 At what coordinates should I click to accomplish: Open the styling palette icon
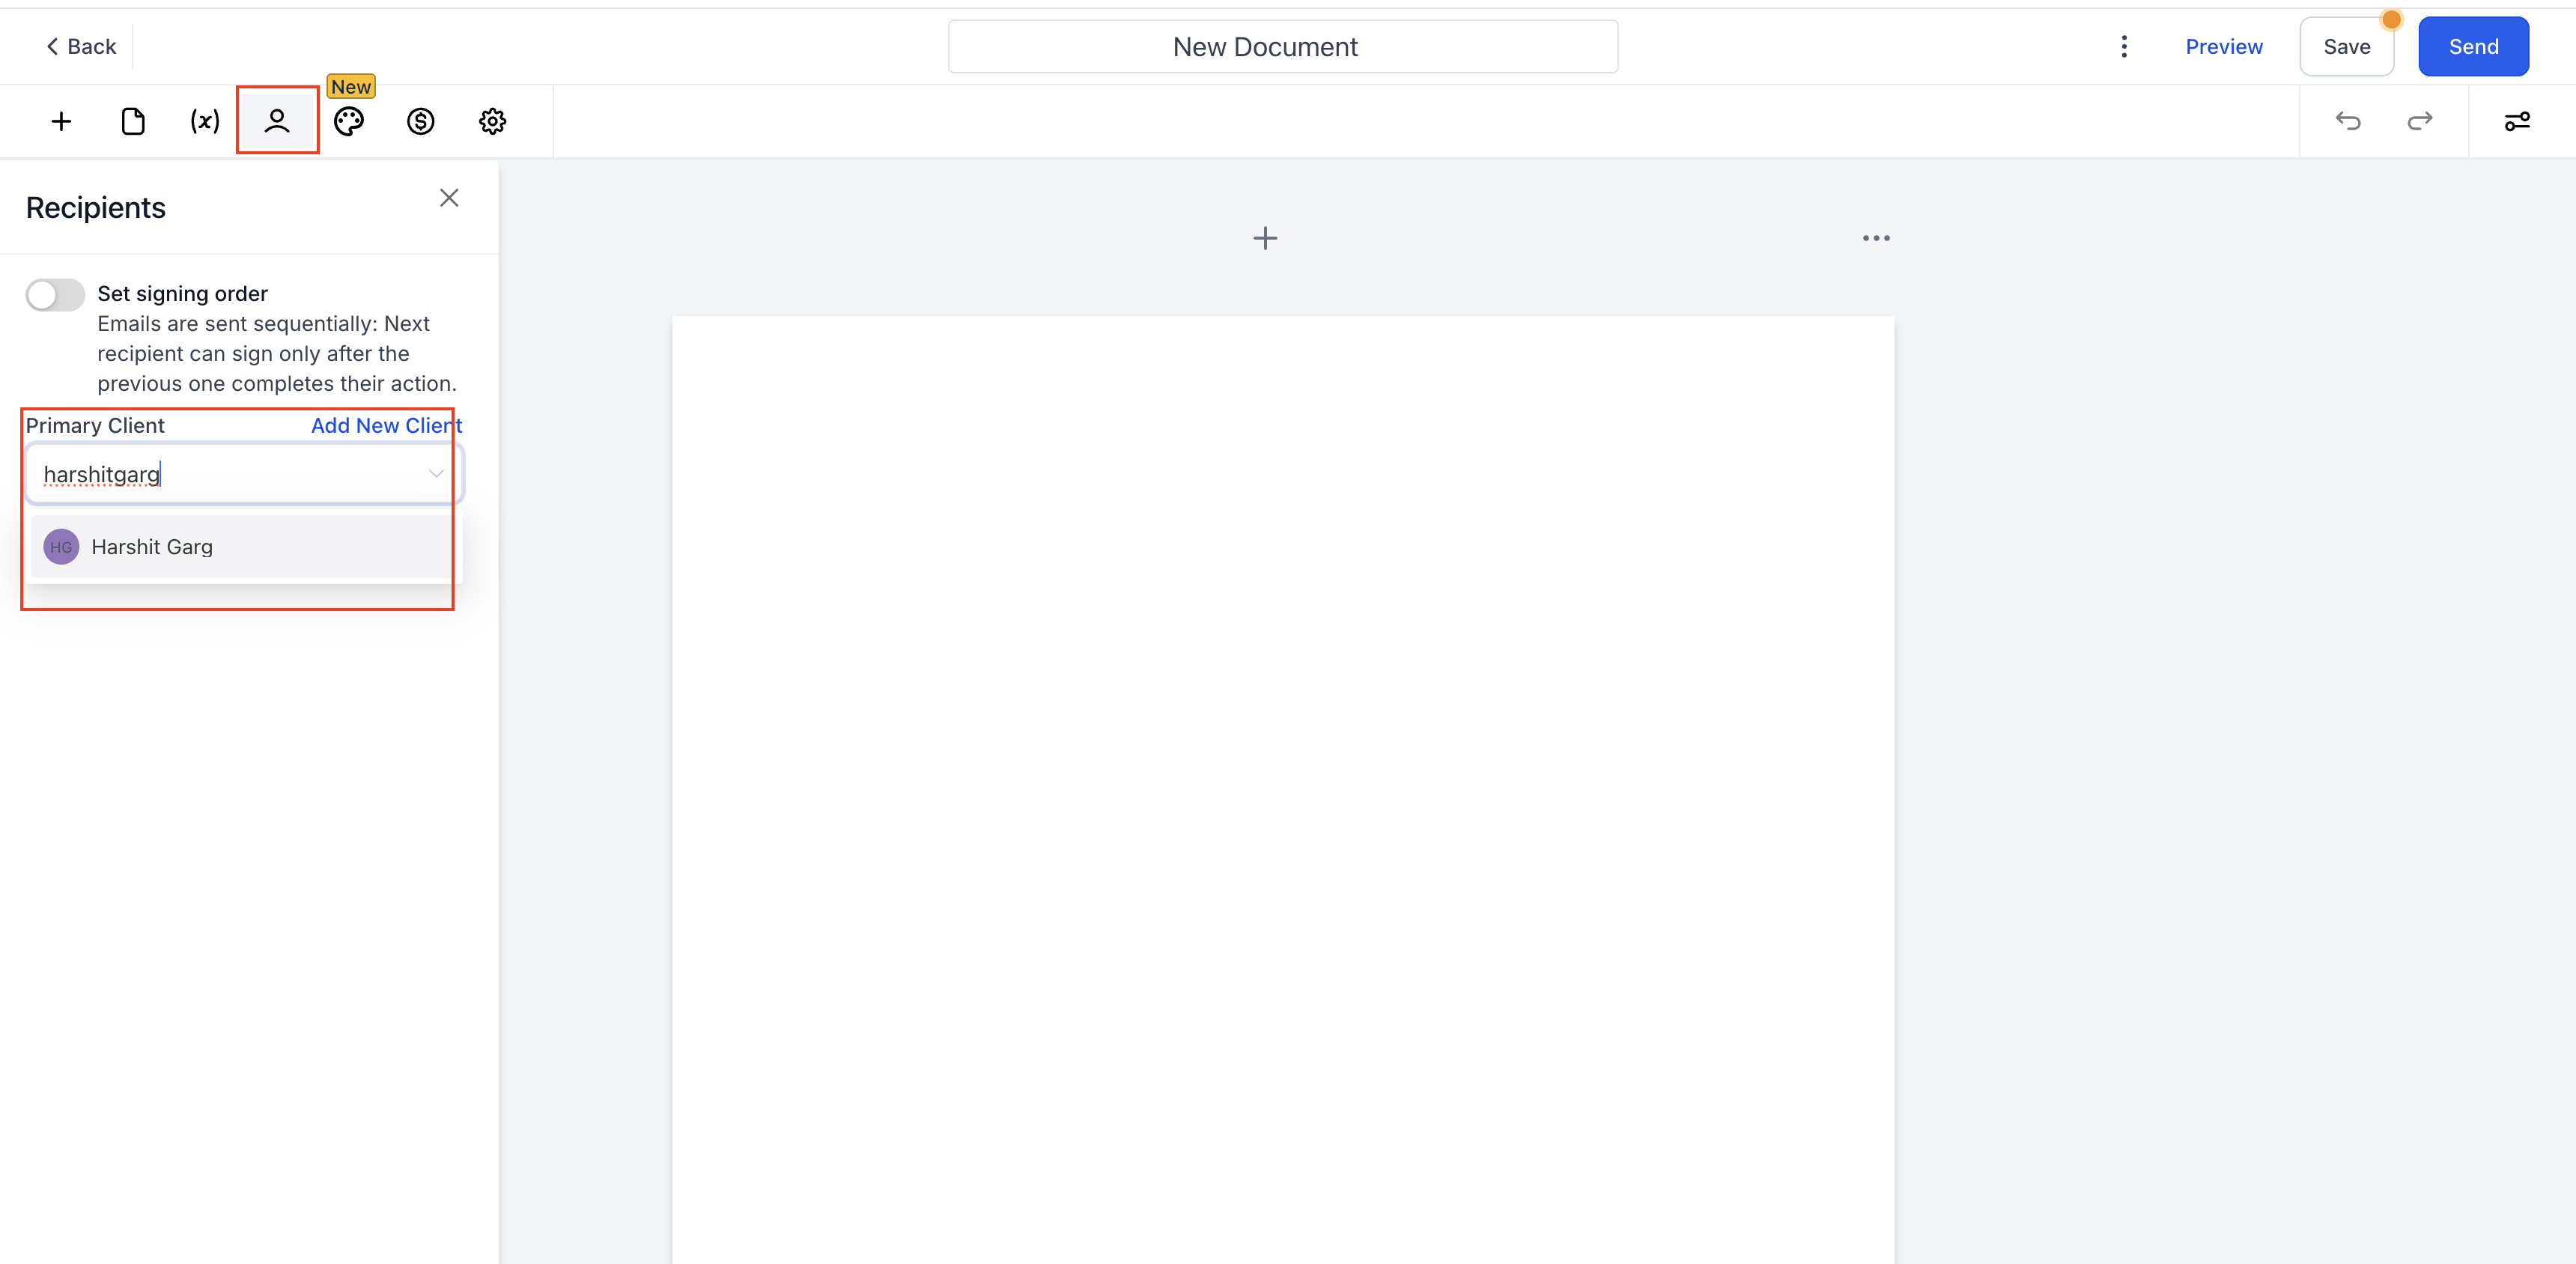pos(349,121)
